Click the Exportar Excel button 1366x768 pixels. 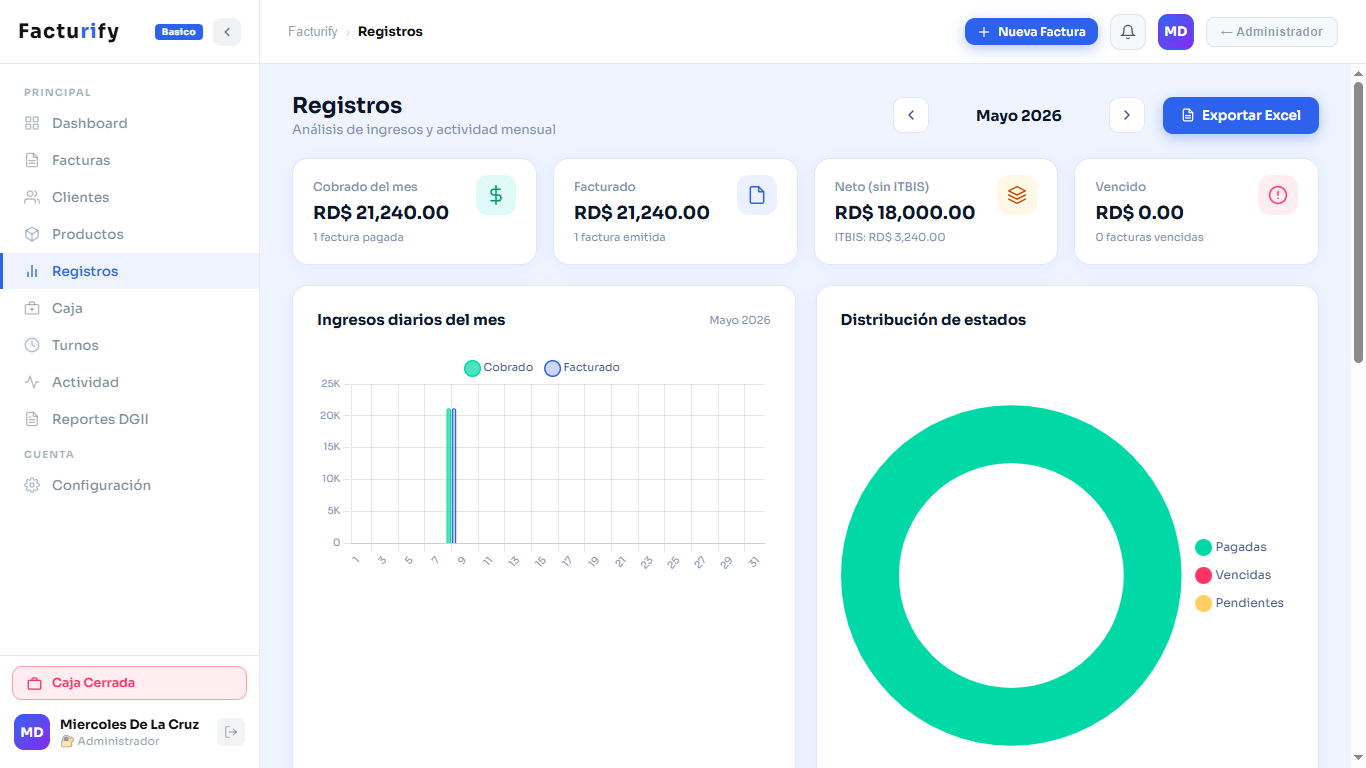click(x=1241, y=115)
